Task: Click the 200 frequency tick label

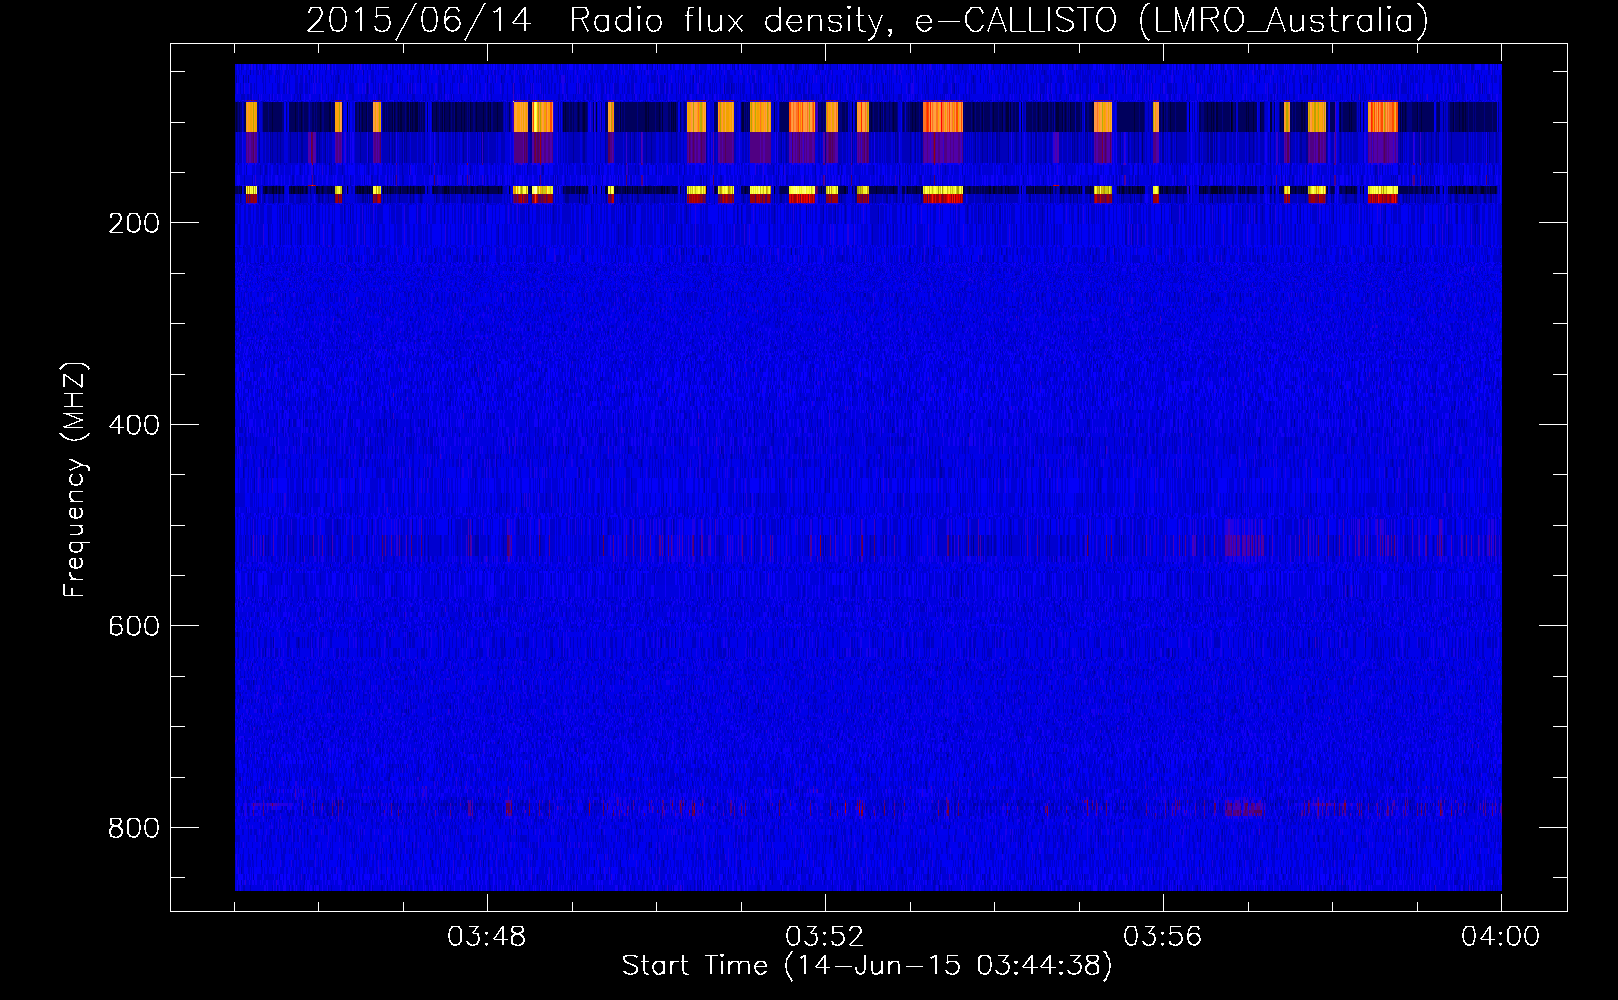Action: coord(134,223)
